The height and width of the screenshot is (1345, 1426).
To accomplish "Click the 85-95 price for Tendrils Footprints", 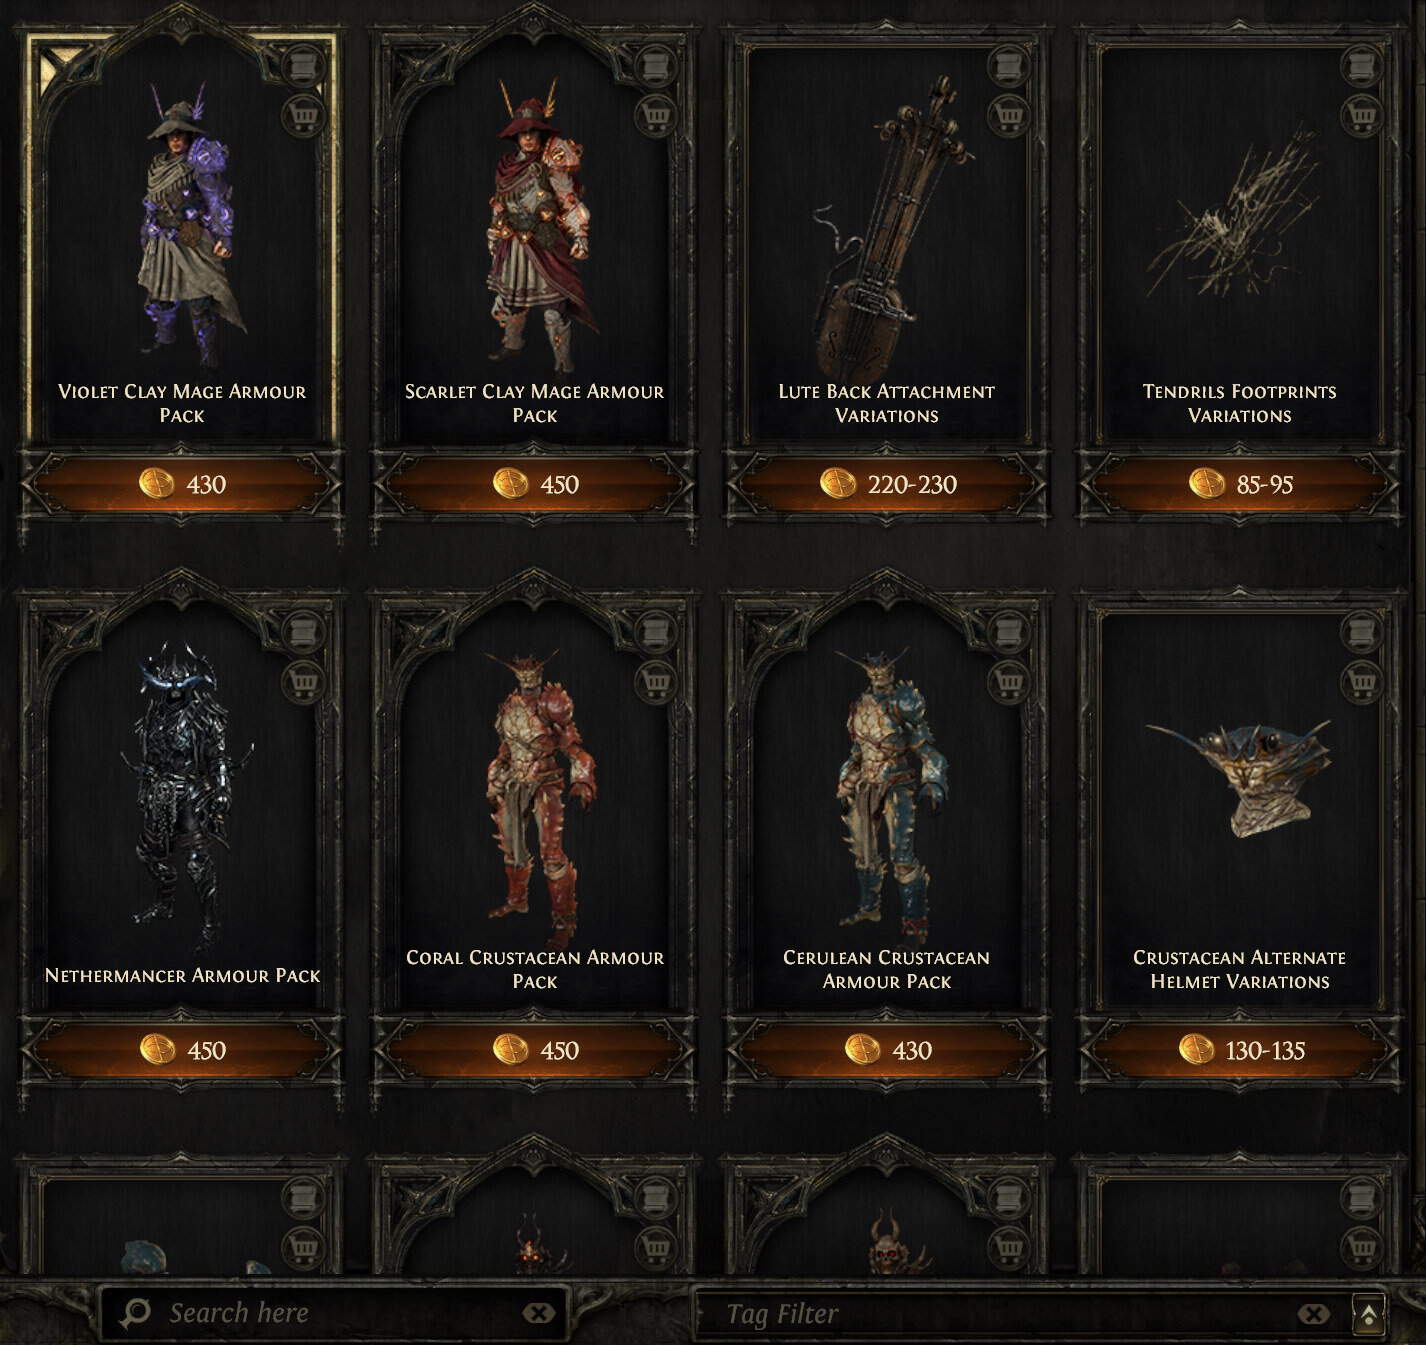I will (x=1240, y=484).
